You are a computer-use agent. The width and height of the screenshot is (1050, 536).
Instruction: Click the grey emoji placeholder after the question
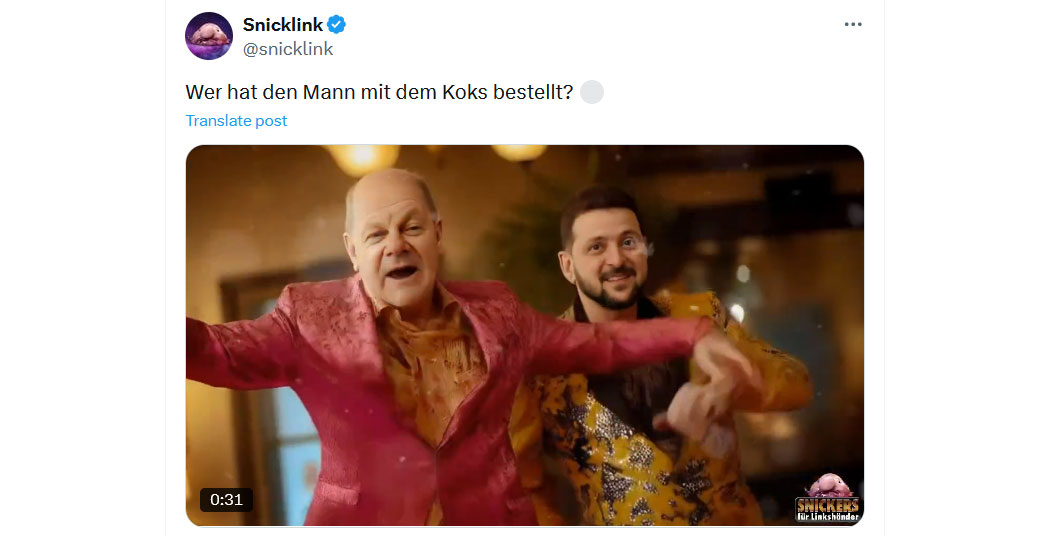[591, 92]
